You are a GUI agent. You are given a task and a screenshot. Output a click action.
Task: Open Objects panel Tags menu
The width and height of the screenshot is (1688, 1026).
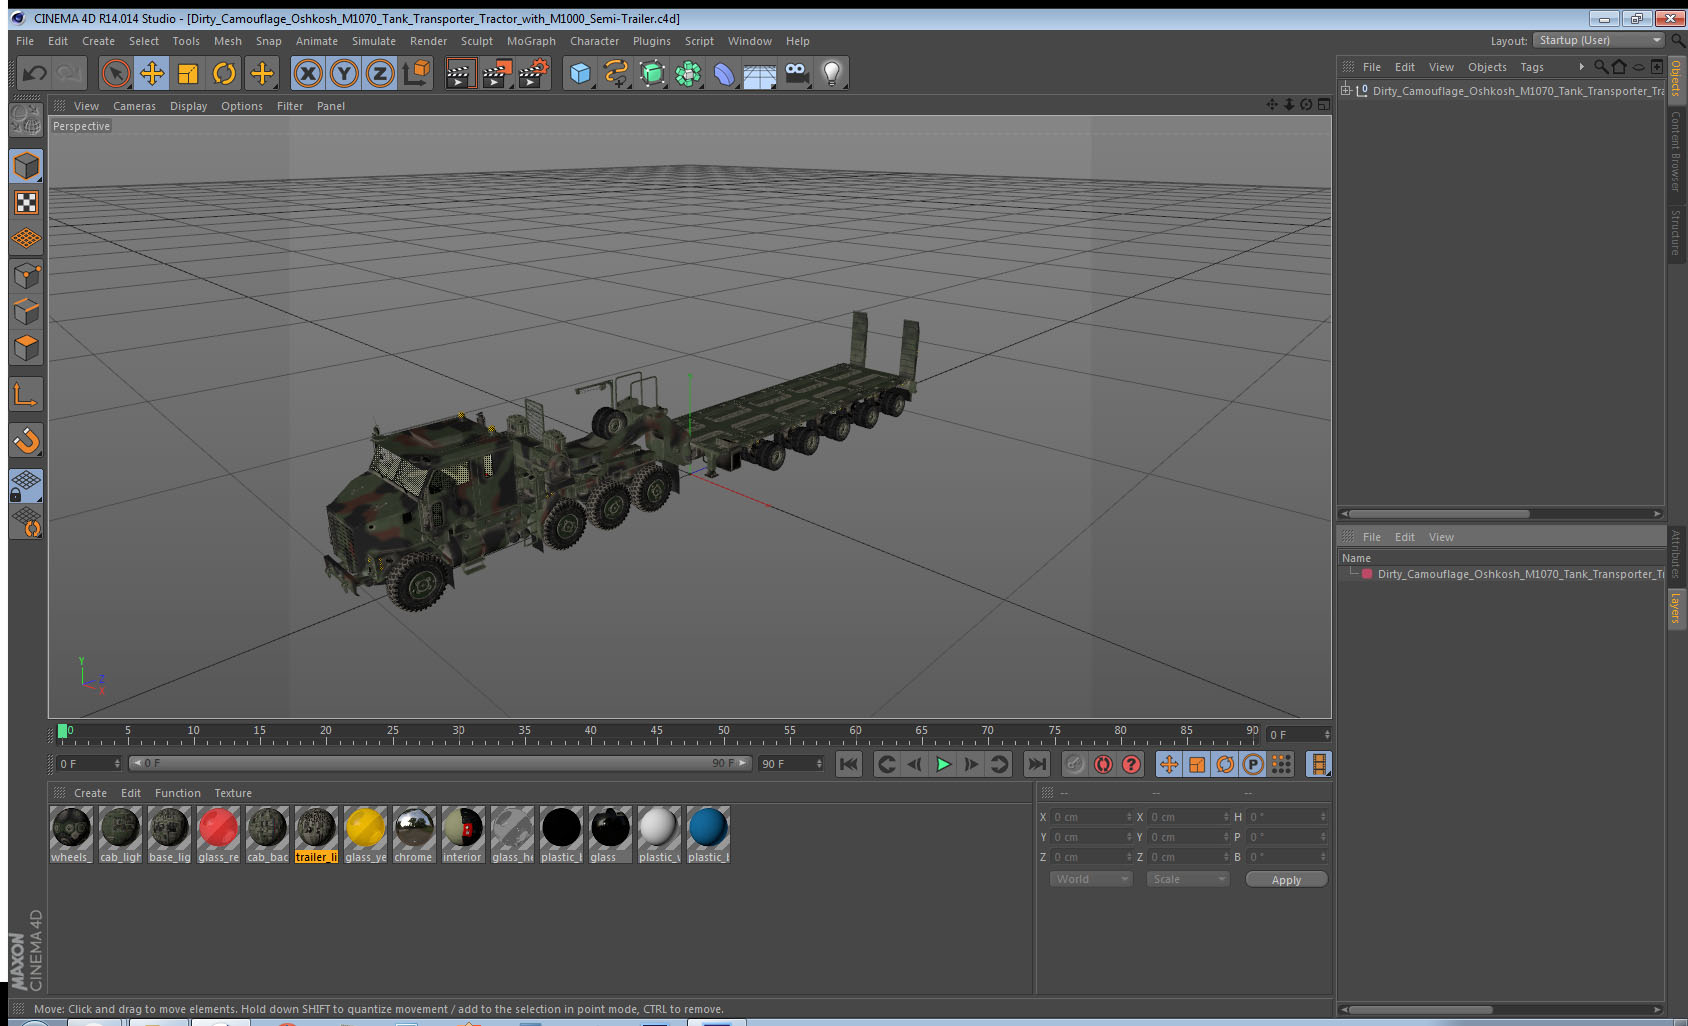(x=1532, y=67)
